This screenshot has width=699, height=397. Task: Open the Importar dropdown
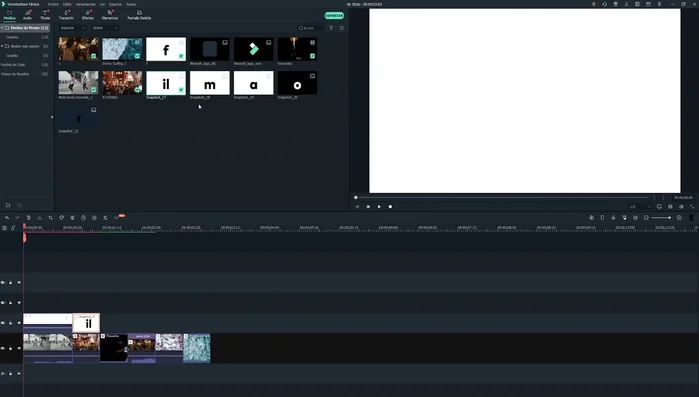click(x=72, y=28)
